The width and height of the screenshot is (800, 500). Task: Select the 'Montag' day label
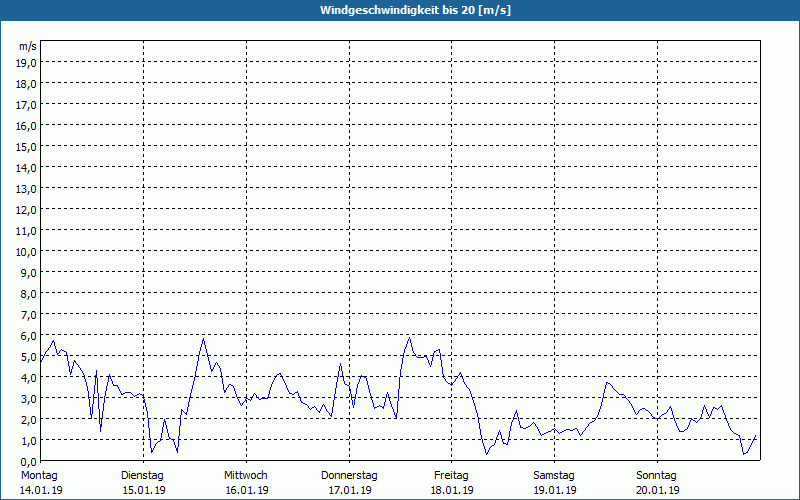coord(39,476)
